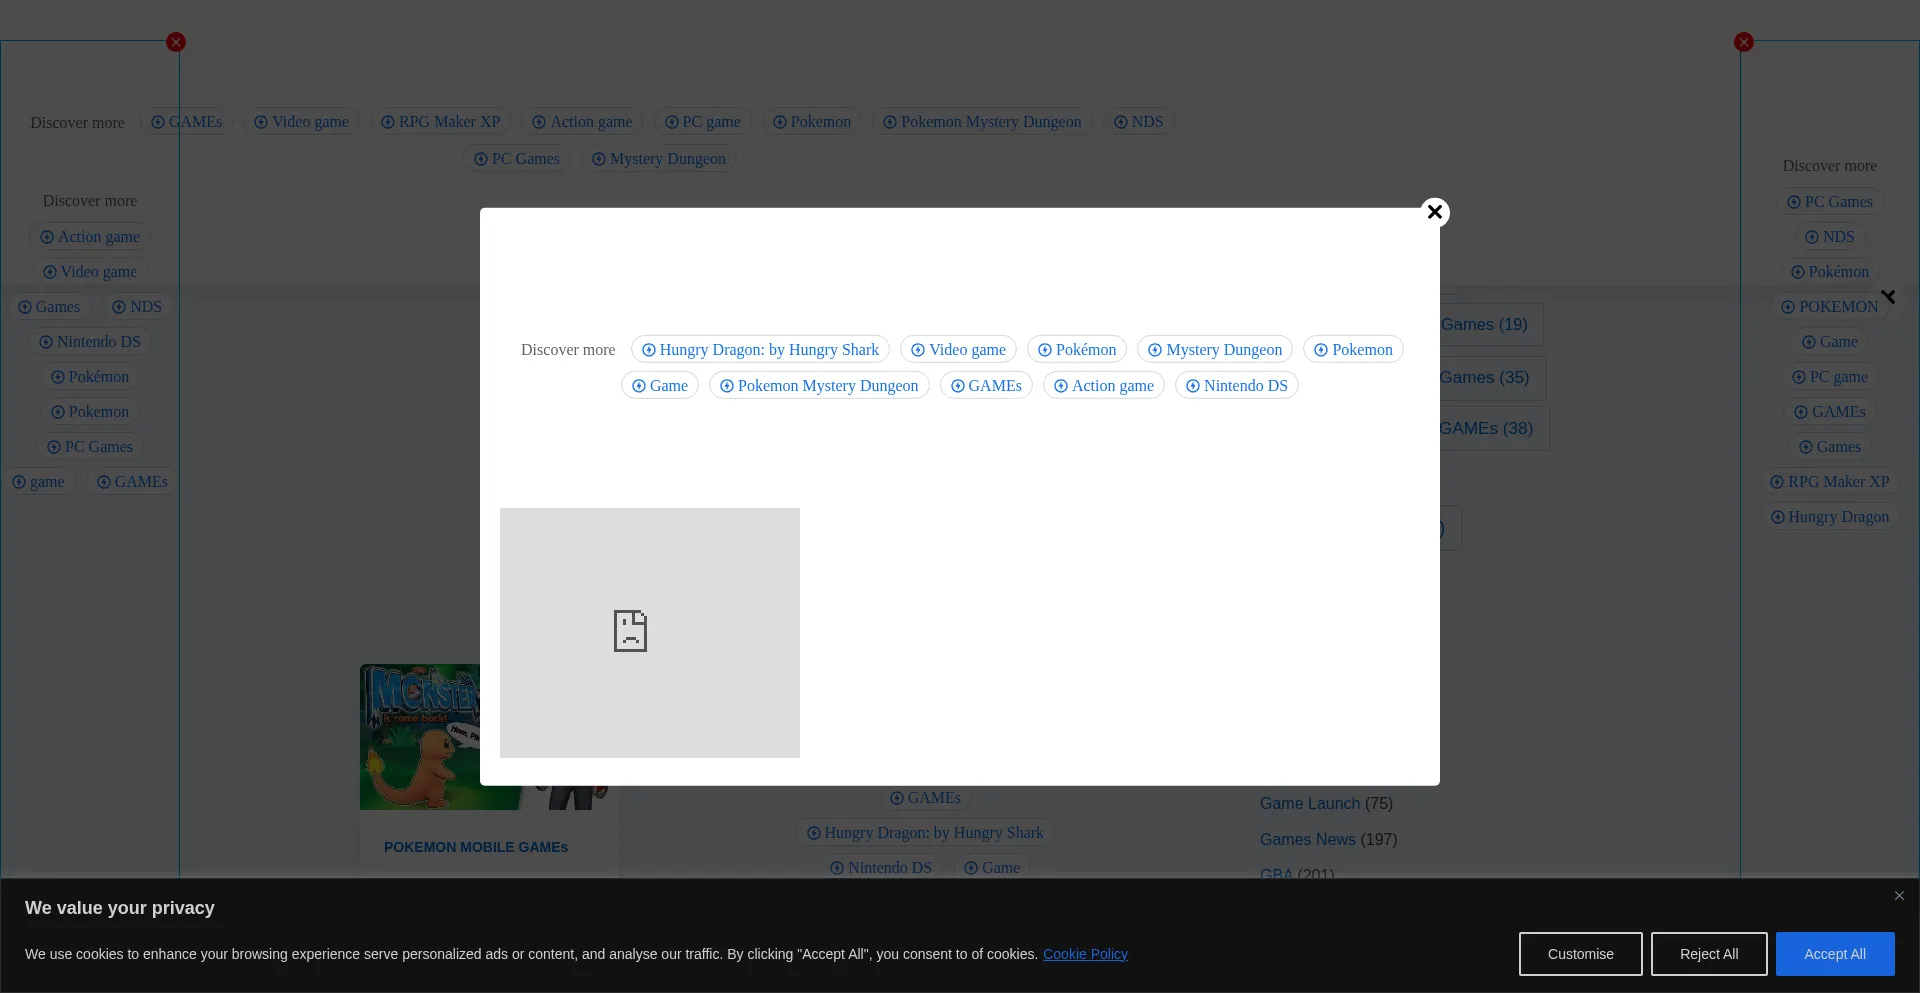Select Mystery Dungeon tag in popup
This screenshot has height=993, width=1920.
coord(1214,350)
